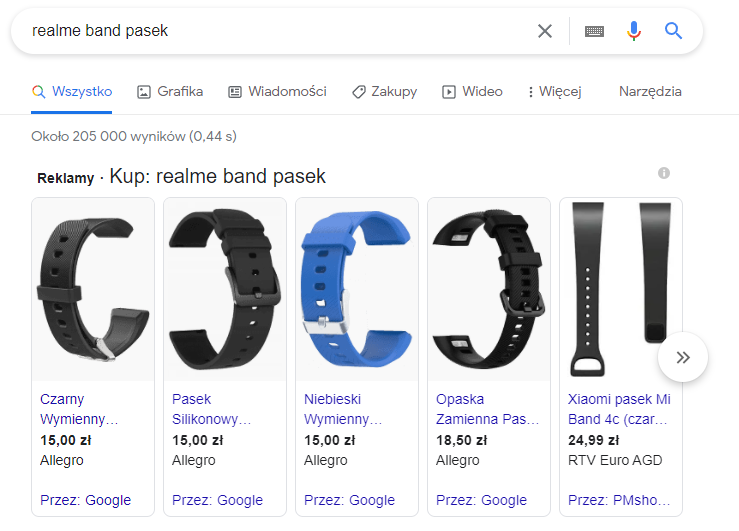Show next products with double-arrow button
The height and width of the screenshot is (531, 739).
pyautogui.click(x=682, y=357)
